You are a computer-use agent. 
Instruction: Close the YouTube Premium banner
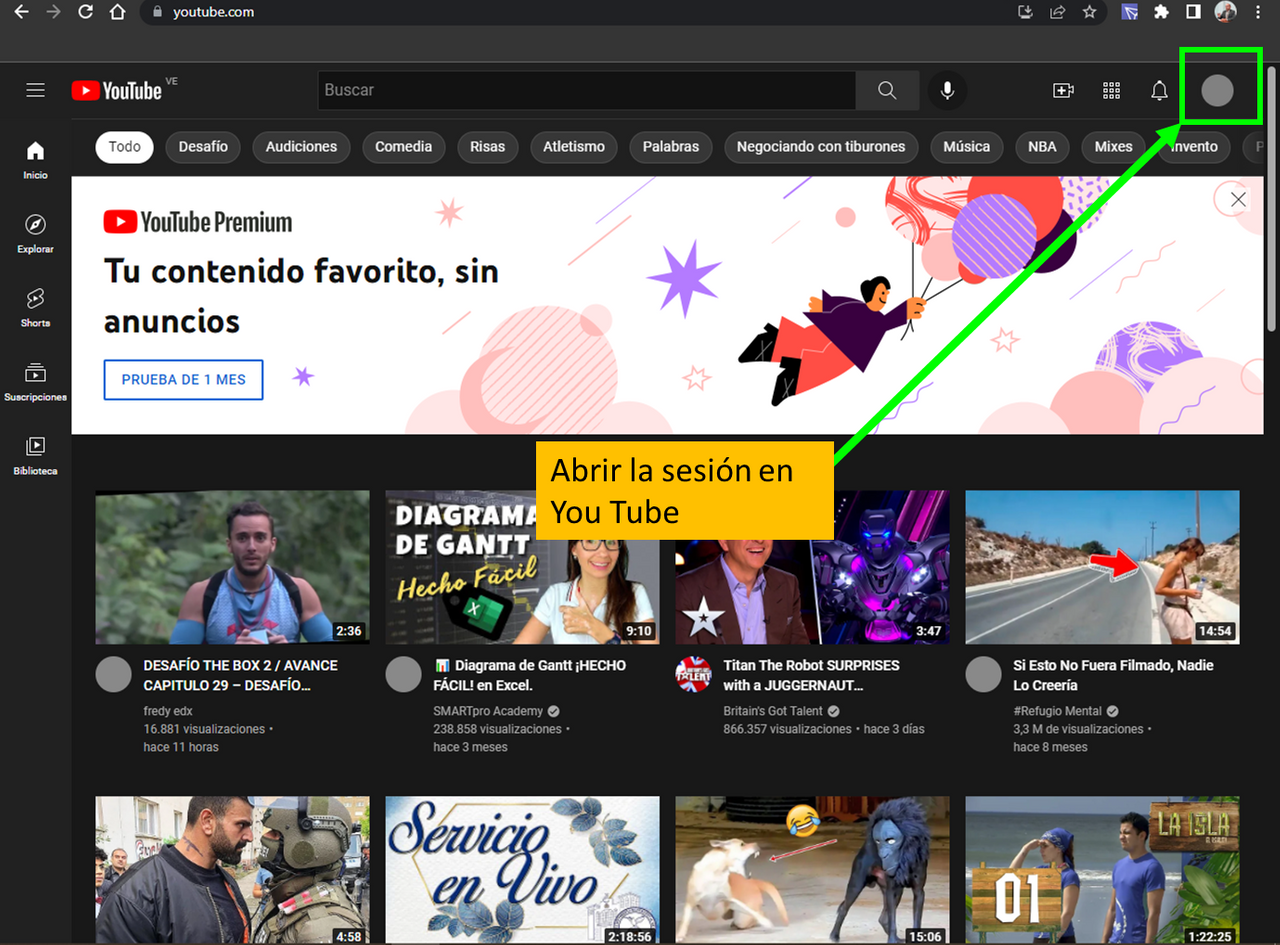1238,199
